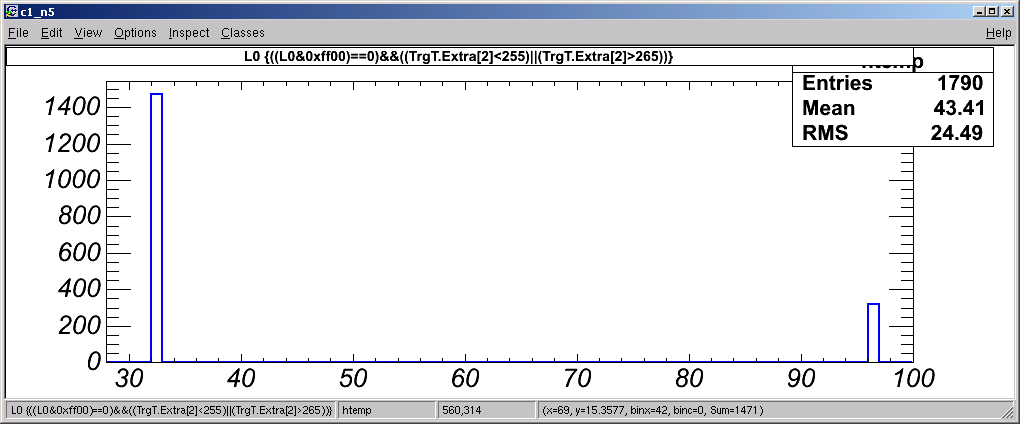Open the Classes menu
This screenshot has width=1020, height=424.
[x=243, y=33]
